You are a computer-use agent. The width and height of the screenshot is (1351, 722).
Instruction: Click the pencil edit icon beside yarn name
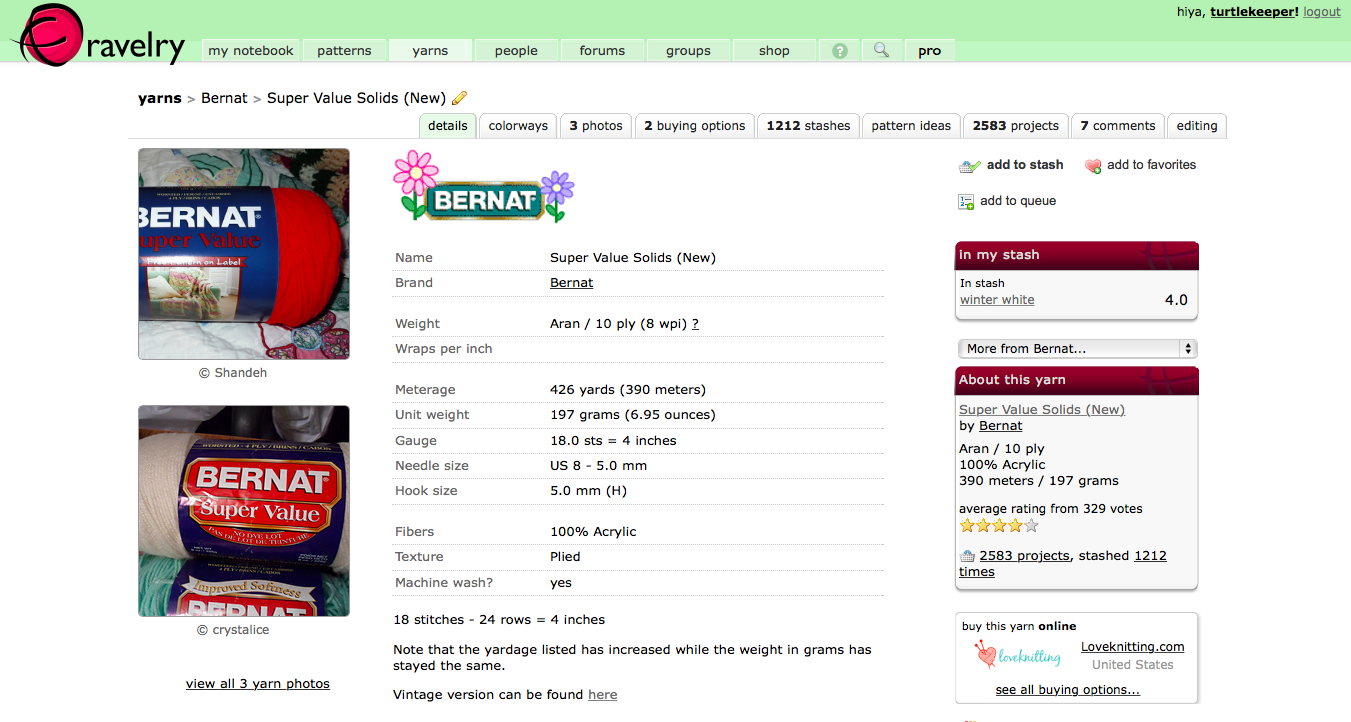(x=460, y=98)
